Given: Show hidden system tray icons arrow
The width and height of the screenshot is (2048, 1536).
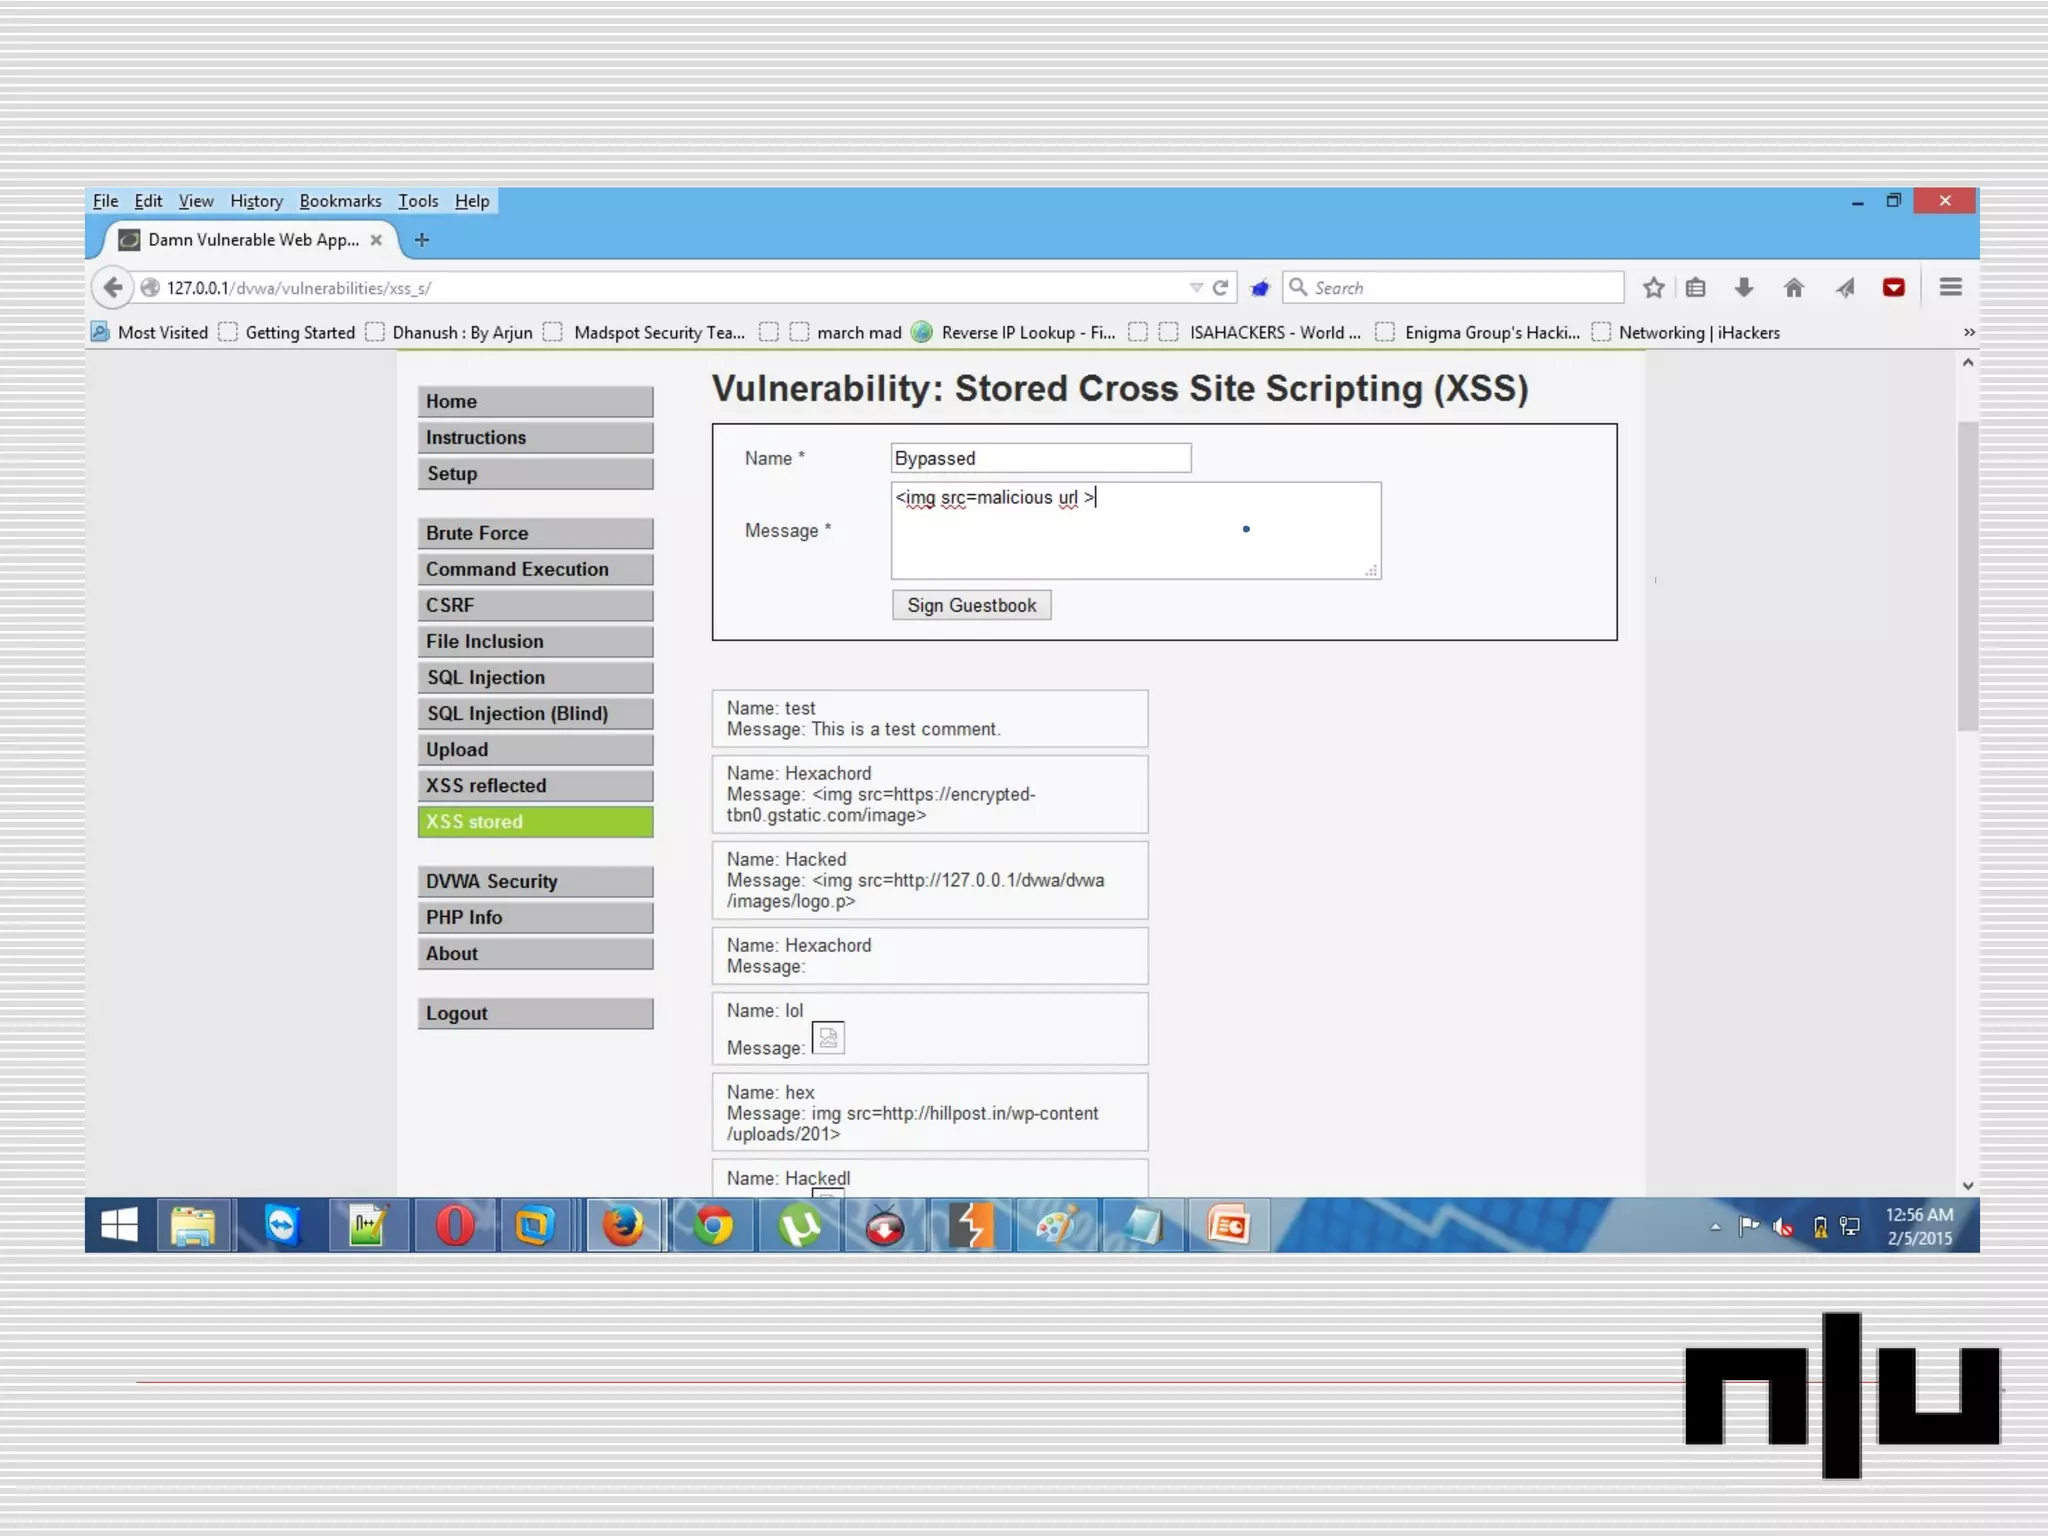Looking at the screenshot, I should click(x=1715, y=1226).
